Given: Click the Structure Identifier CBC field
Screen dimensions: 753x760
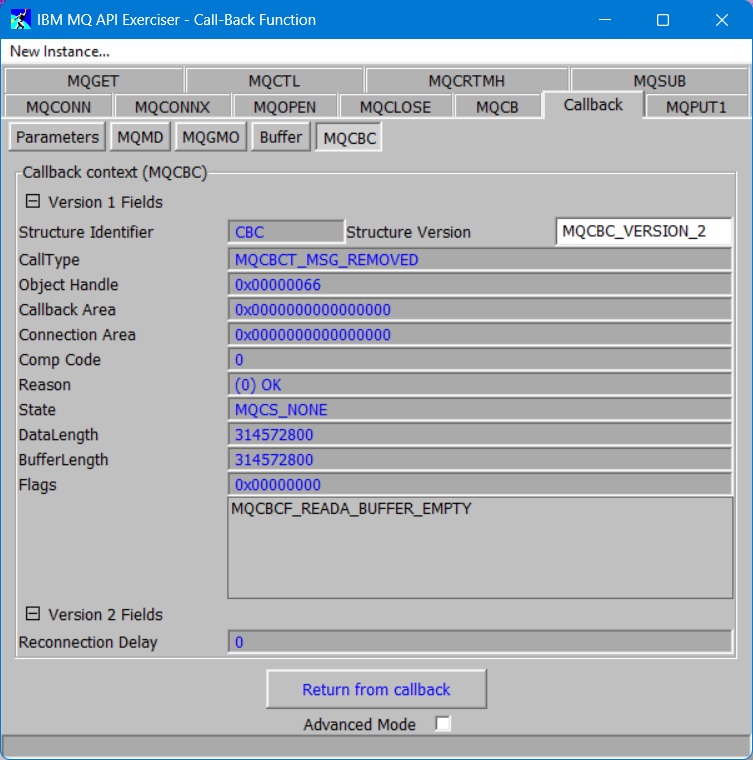Looking at the screenshot, I should (x=286, y=232).
